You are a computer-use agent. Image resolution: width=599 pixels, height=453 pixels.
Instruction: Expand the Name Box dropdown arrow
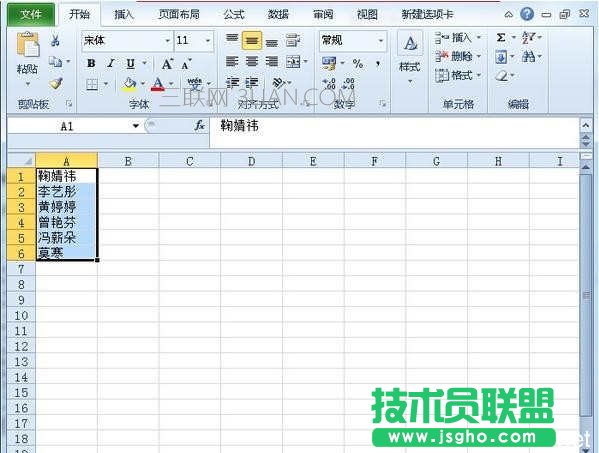(136, 126)
